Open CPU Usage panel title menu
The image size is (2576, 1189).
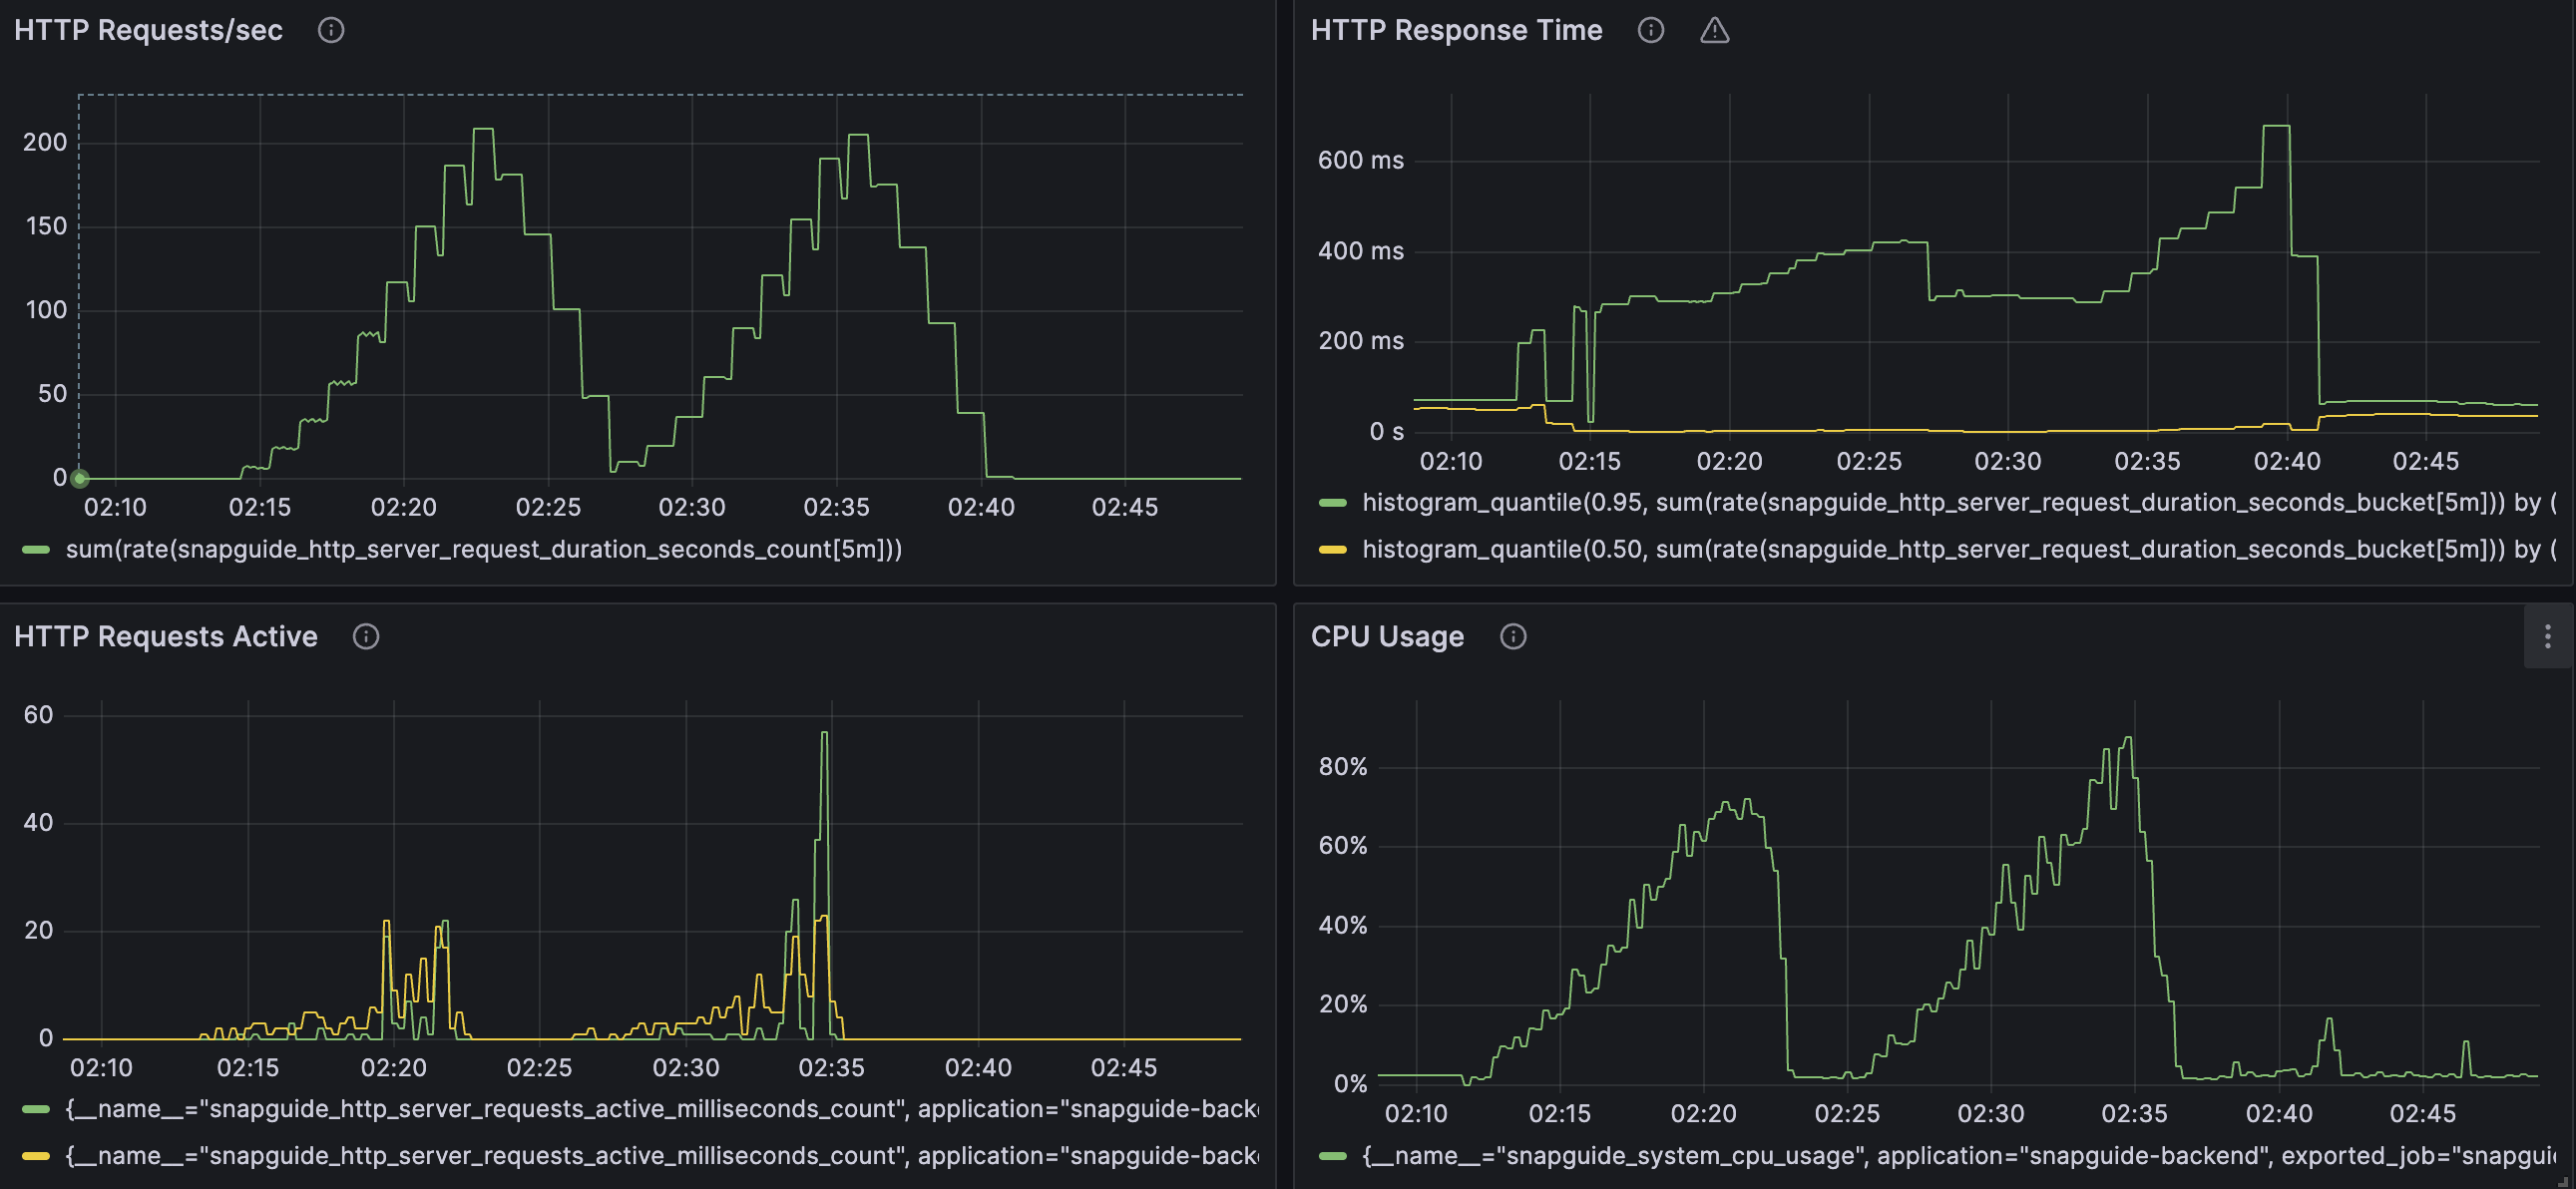(1387, 636)
